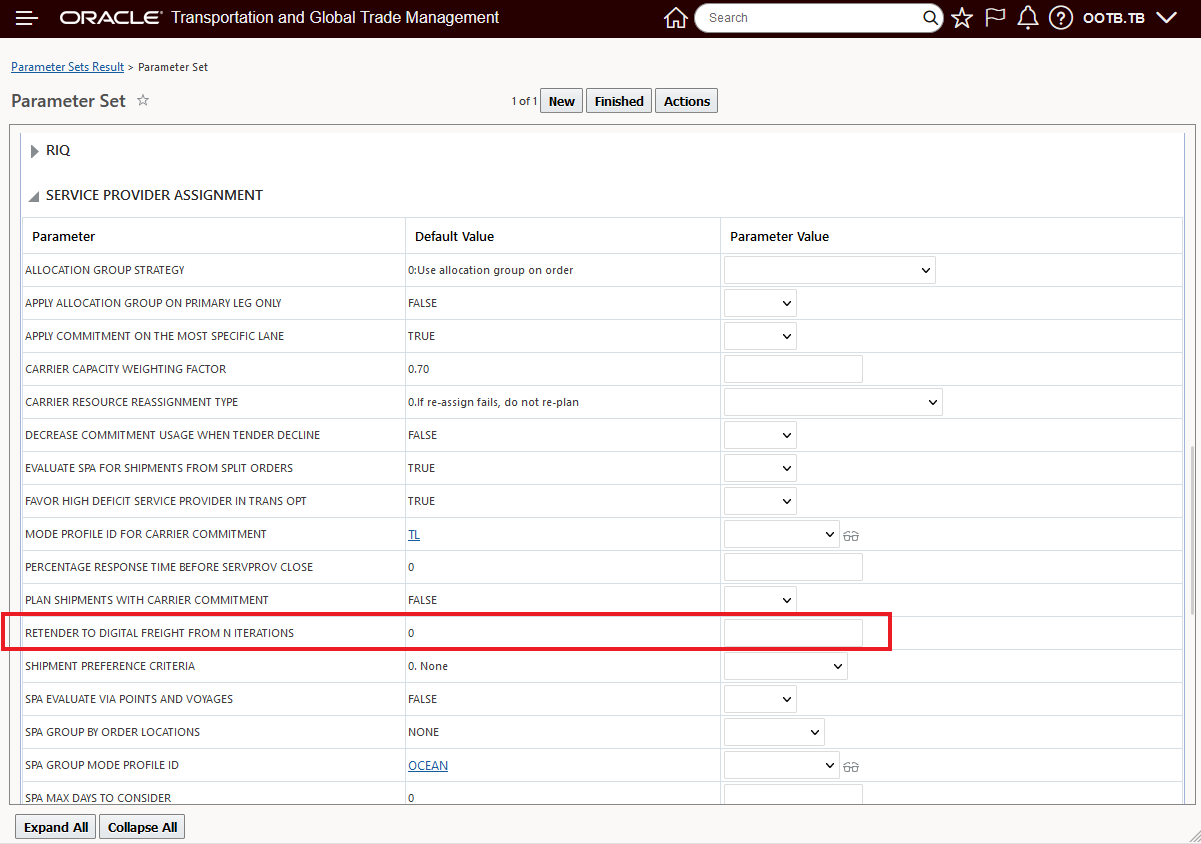Collapse the Service Provider Assignment section
Image resolution: width=1201 pixels, height=844 pixels.
35,196
